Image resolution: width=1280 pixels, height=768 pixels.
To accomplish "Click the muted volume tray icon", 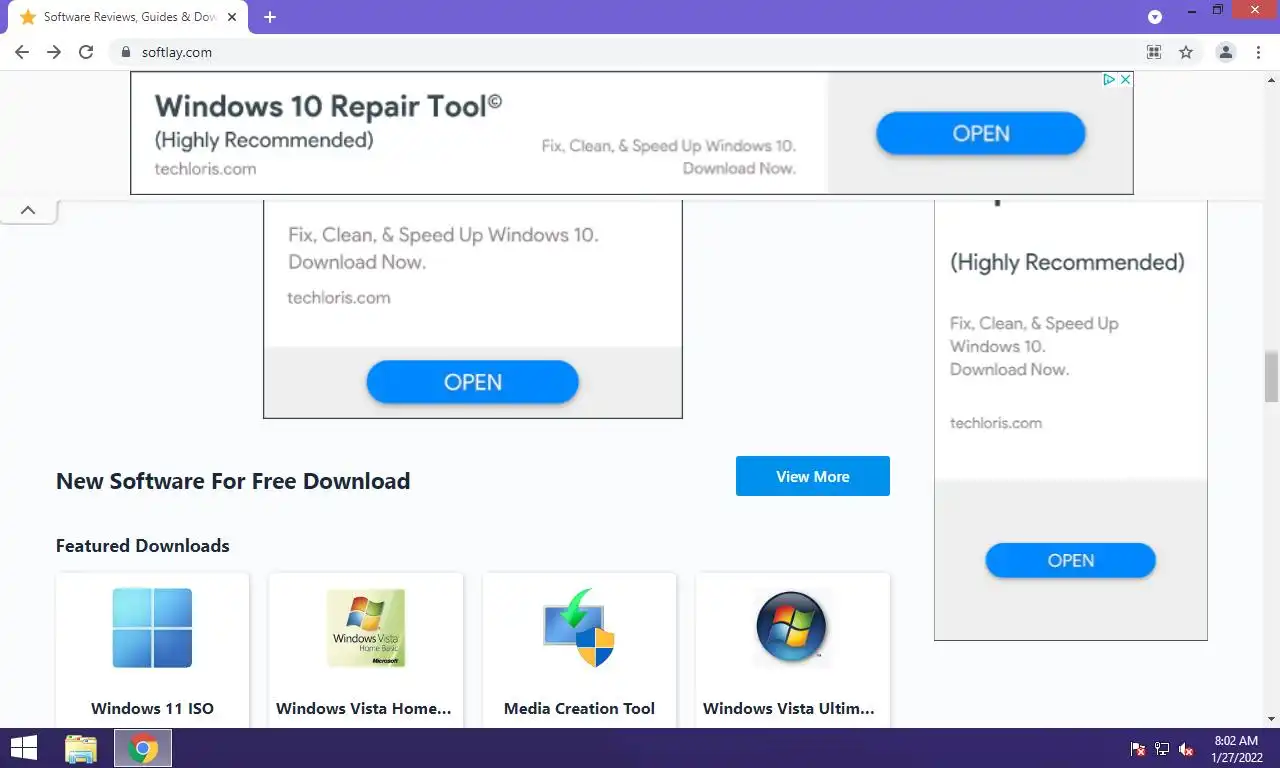I will [x=1187, y=749].
